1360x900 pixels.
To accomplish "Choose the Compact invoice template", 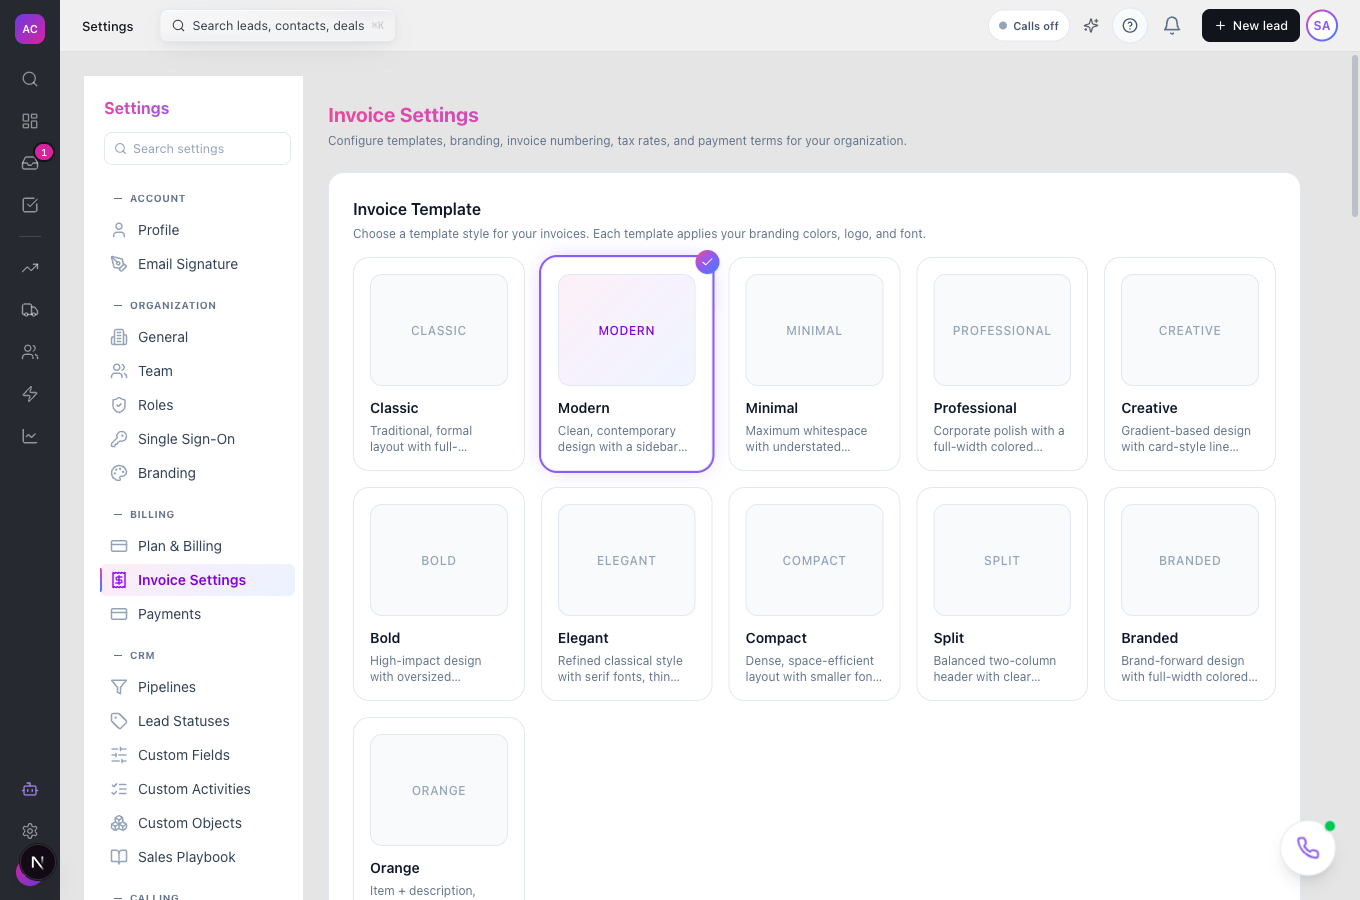I will 814,594.
